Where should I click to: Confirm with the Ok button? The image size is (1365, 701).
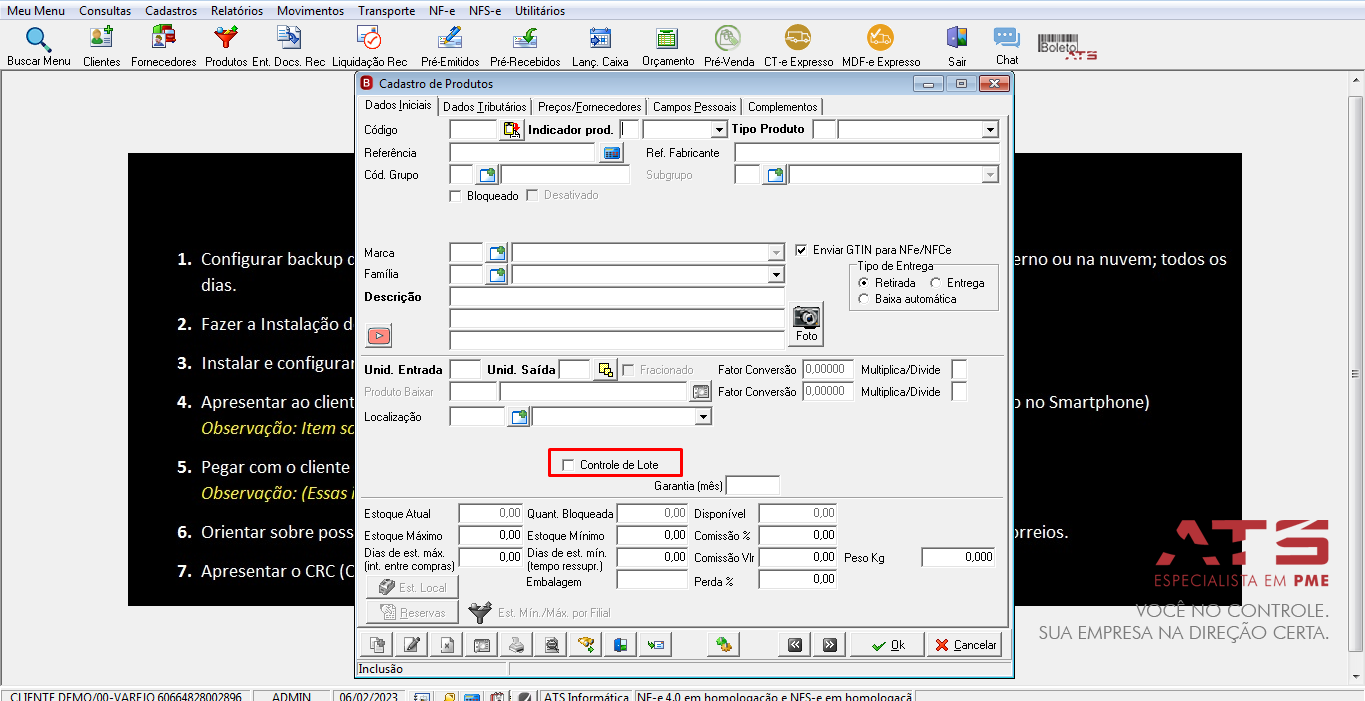(886, 645)
